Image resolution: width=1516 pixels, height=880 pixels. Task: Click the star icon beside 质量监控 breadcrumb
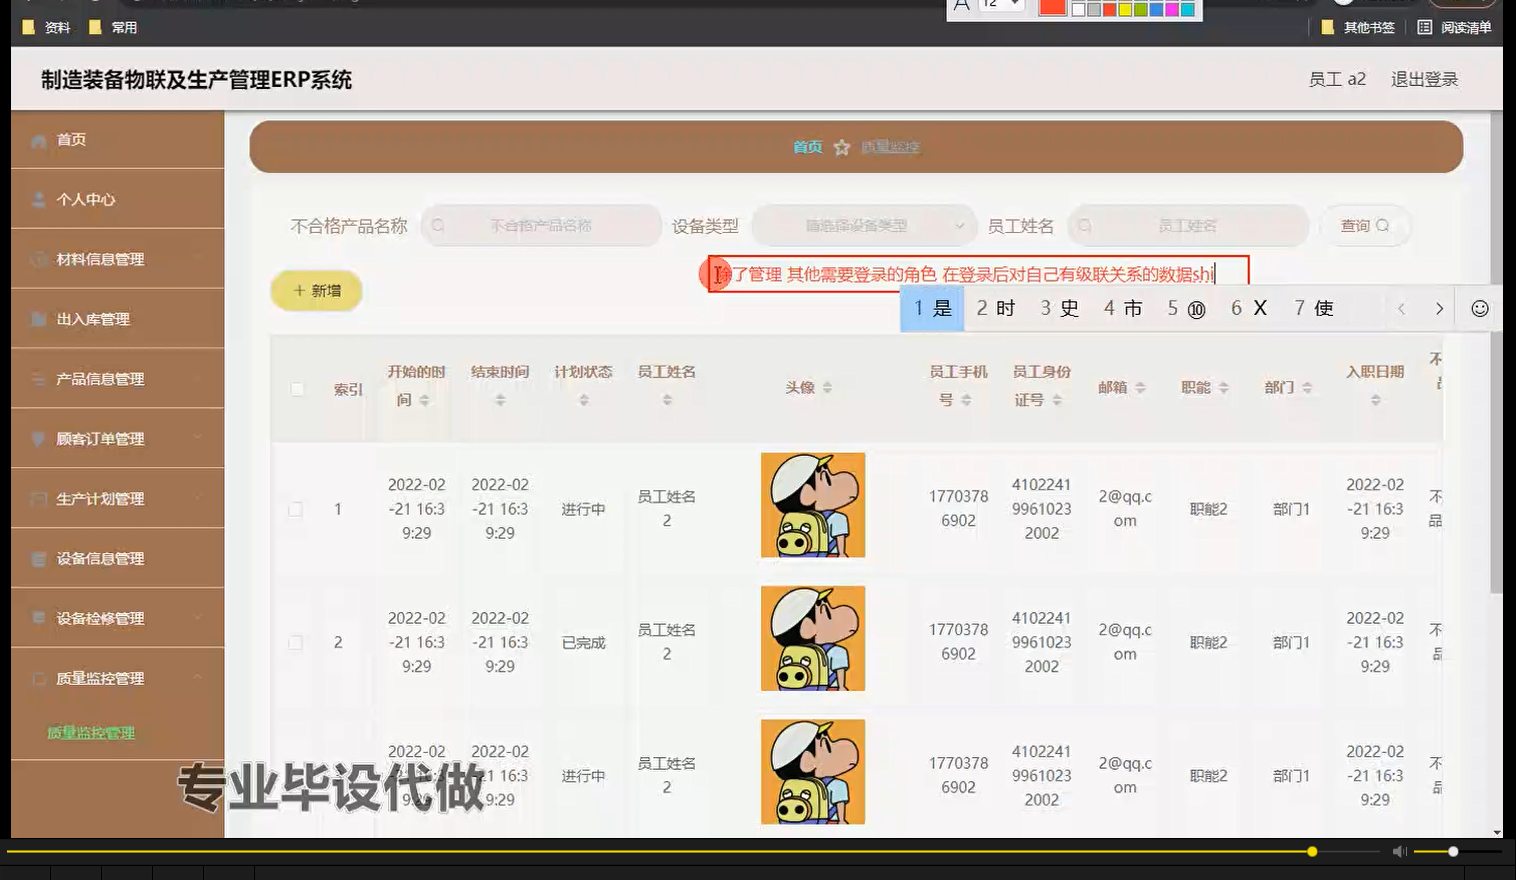[841, 147]
